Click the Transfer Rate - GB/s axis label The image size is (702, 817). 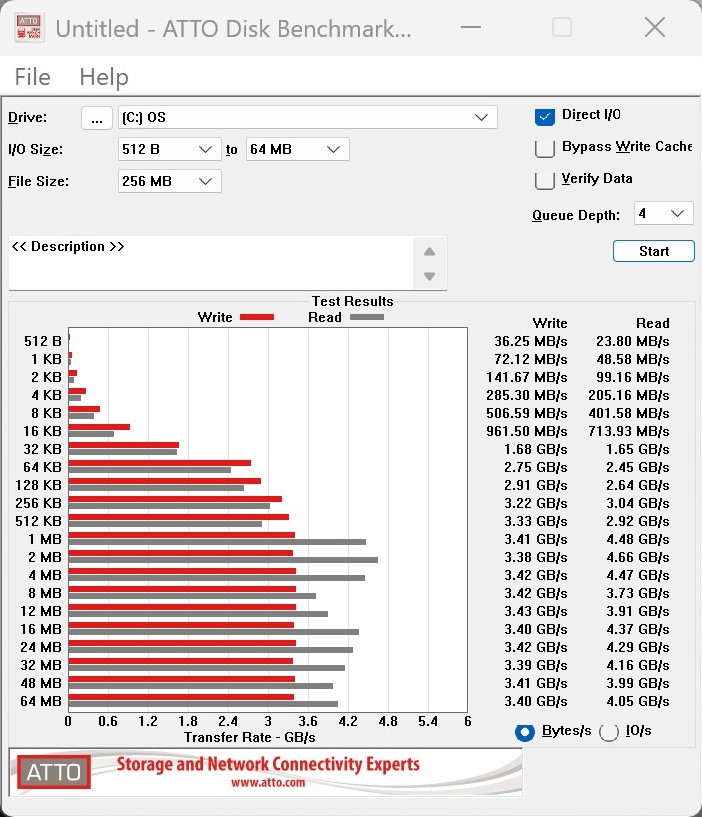250,737
